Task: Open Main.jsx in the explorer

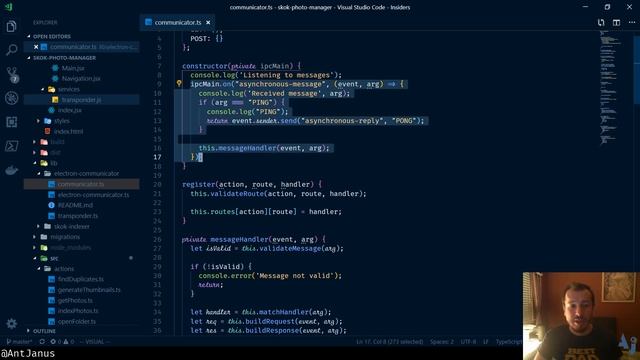Action: coord(73,68)
